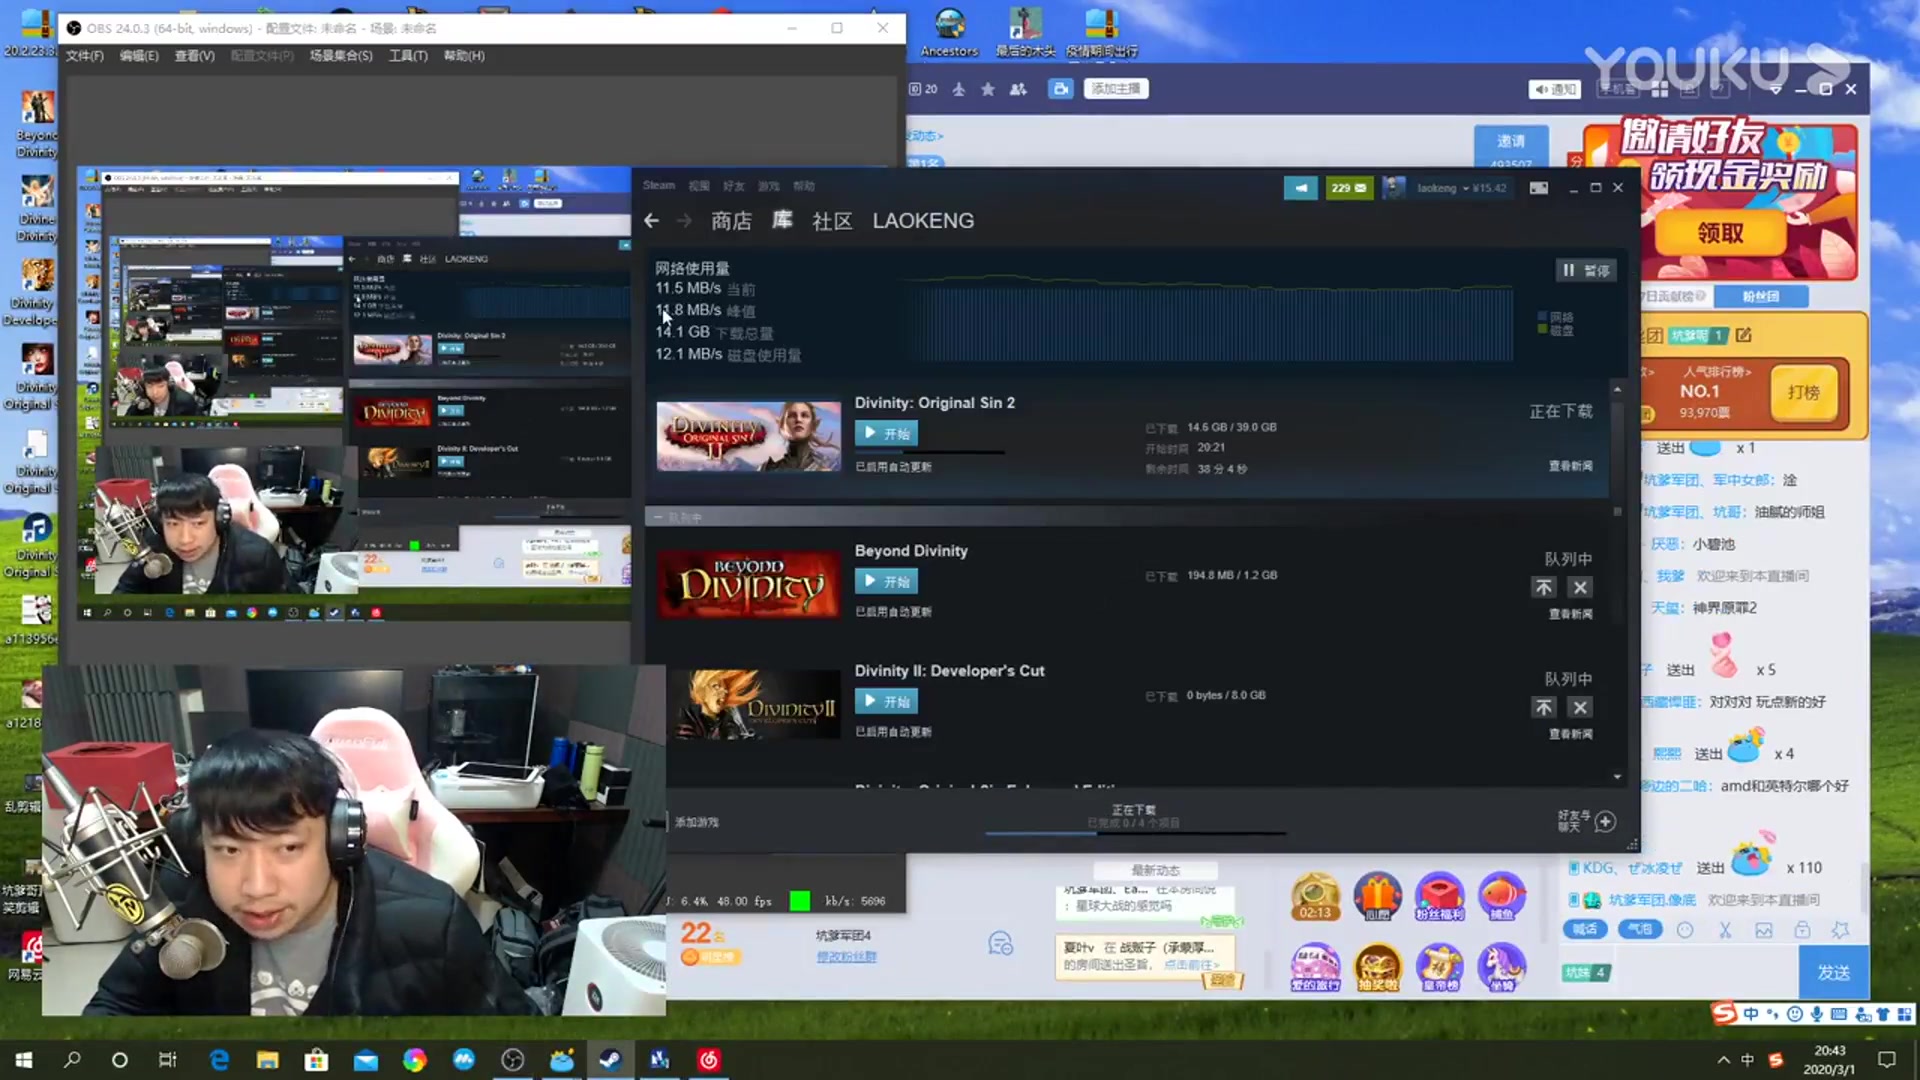Click the lock icon in chat toolbar

pyautogui.click(x=1802, y=930)
